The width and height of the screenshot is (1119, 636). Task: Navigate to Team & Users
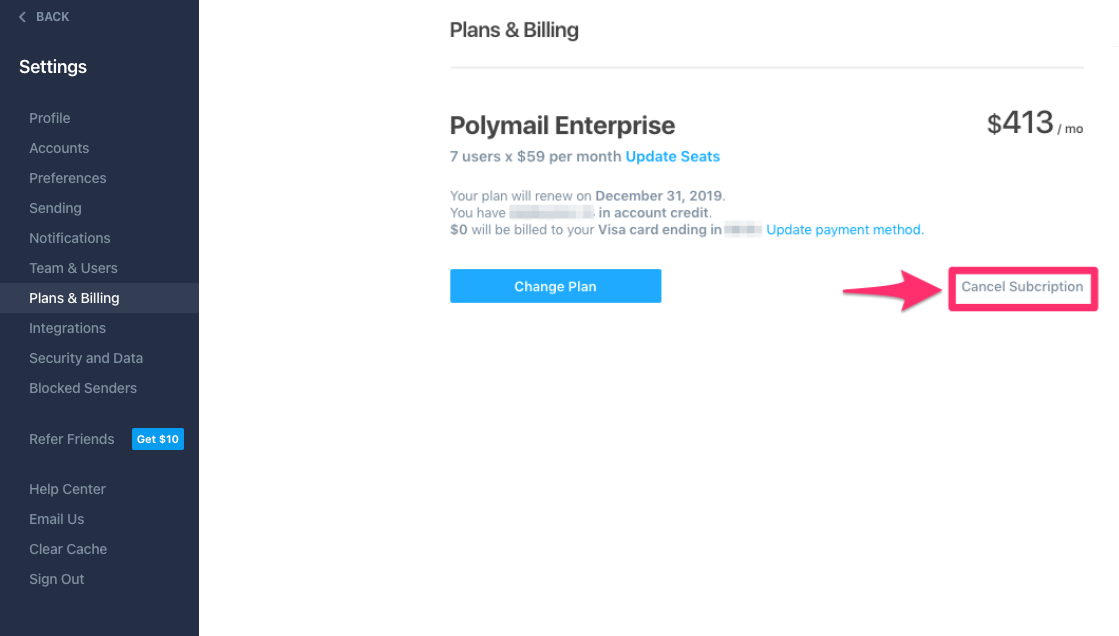[x=73, y=268]
